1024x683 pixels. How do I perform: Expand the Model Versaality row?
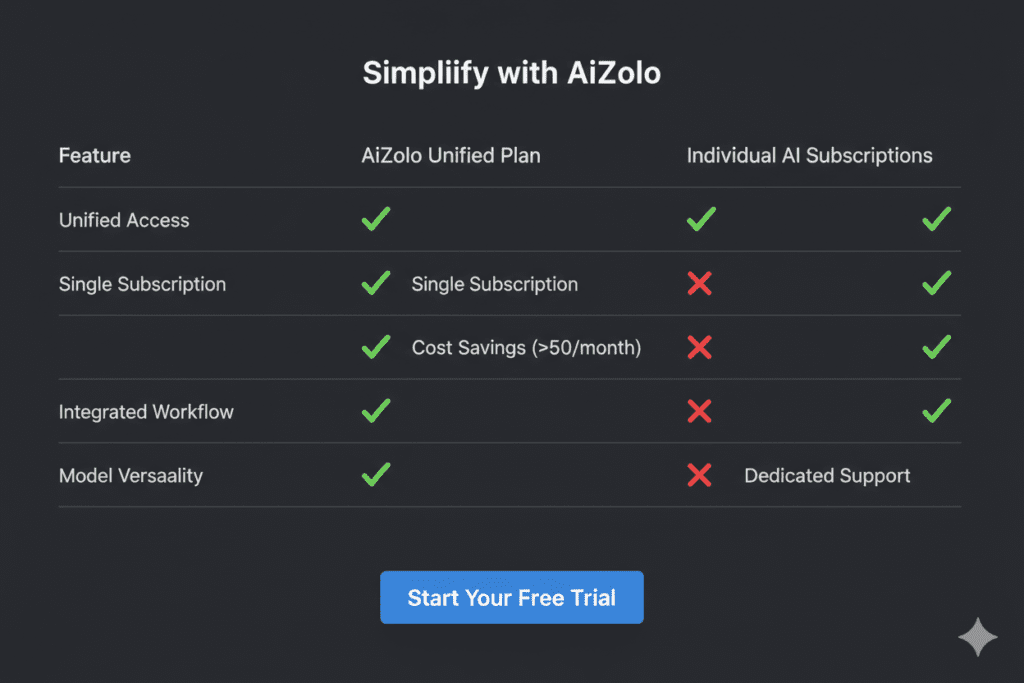(132, 475)
